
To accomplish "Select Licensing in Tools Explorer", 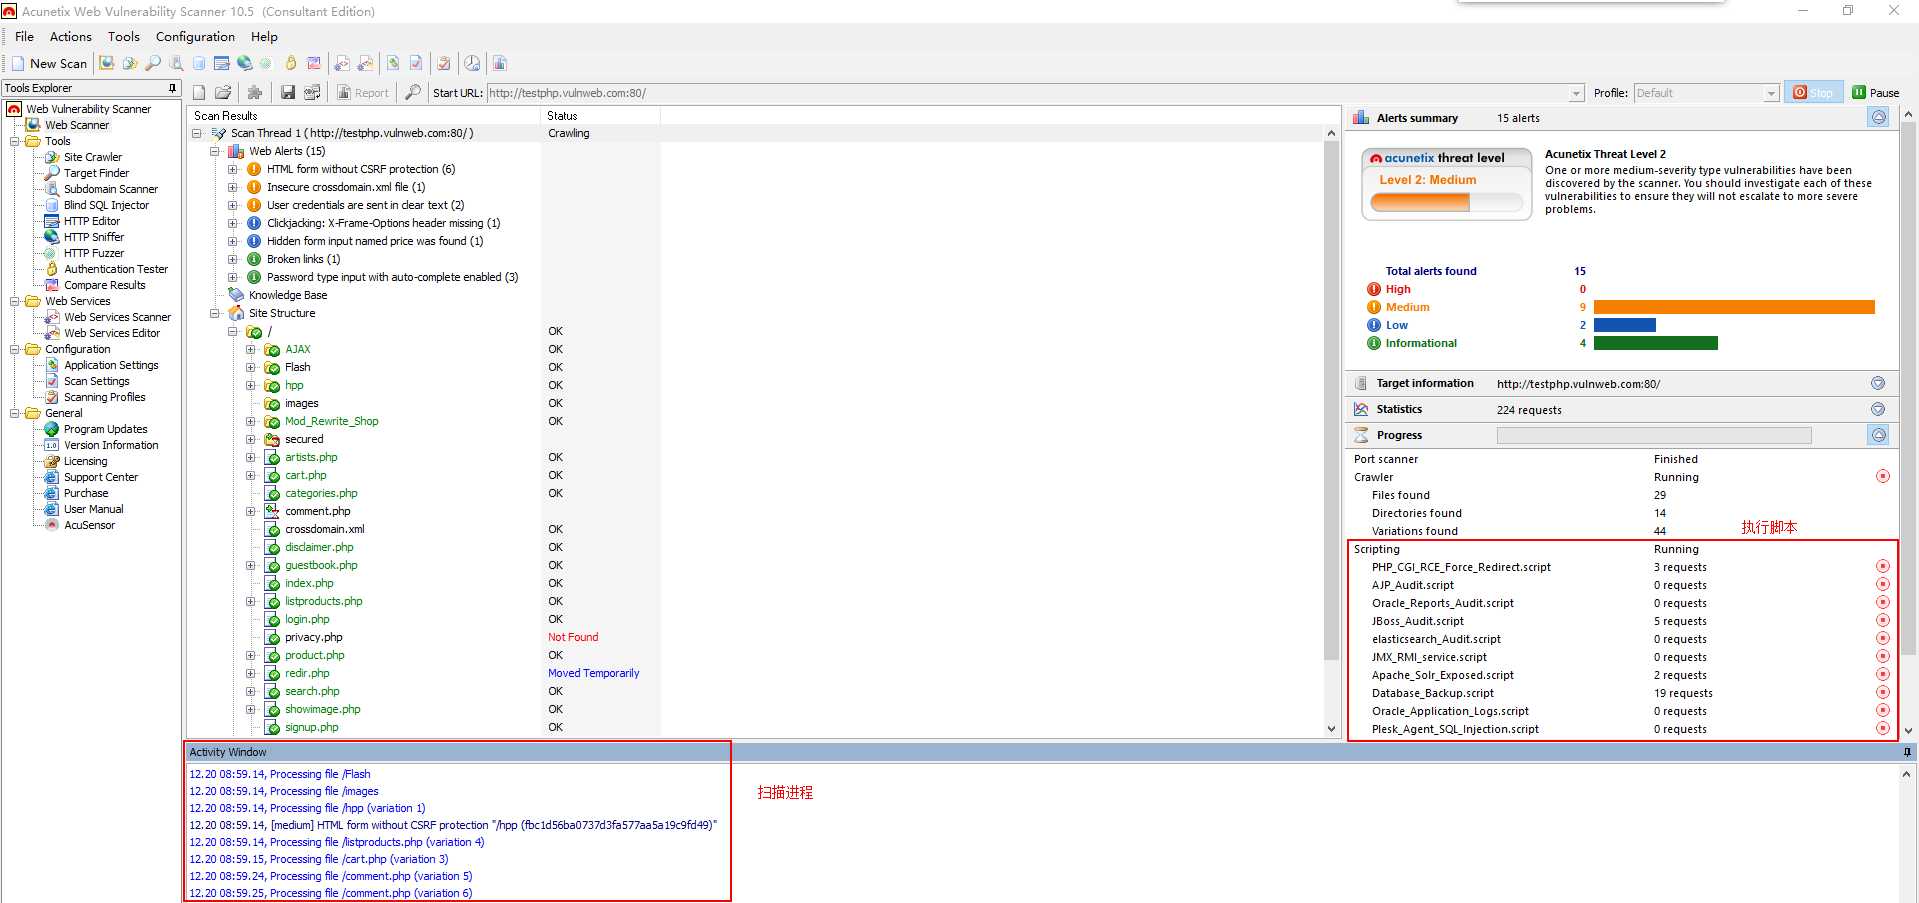I will click(85, 461).
